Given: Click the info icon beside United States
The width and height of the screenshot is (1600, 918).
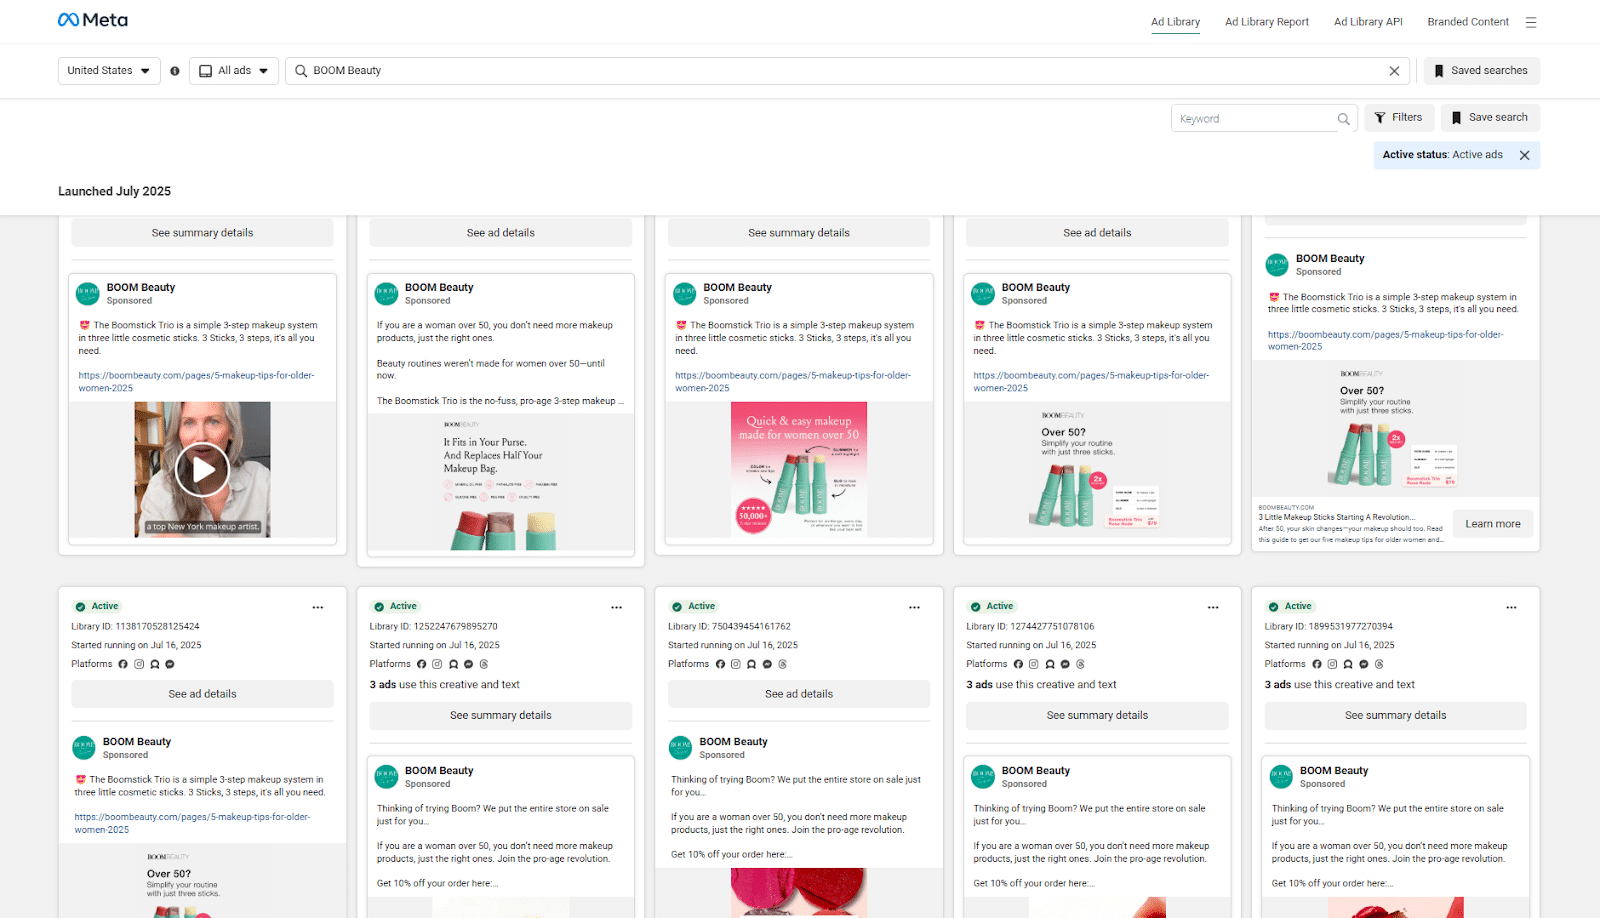Looking at the screenshot, I should [x=175, y=71].
